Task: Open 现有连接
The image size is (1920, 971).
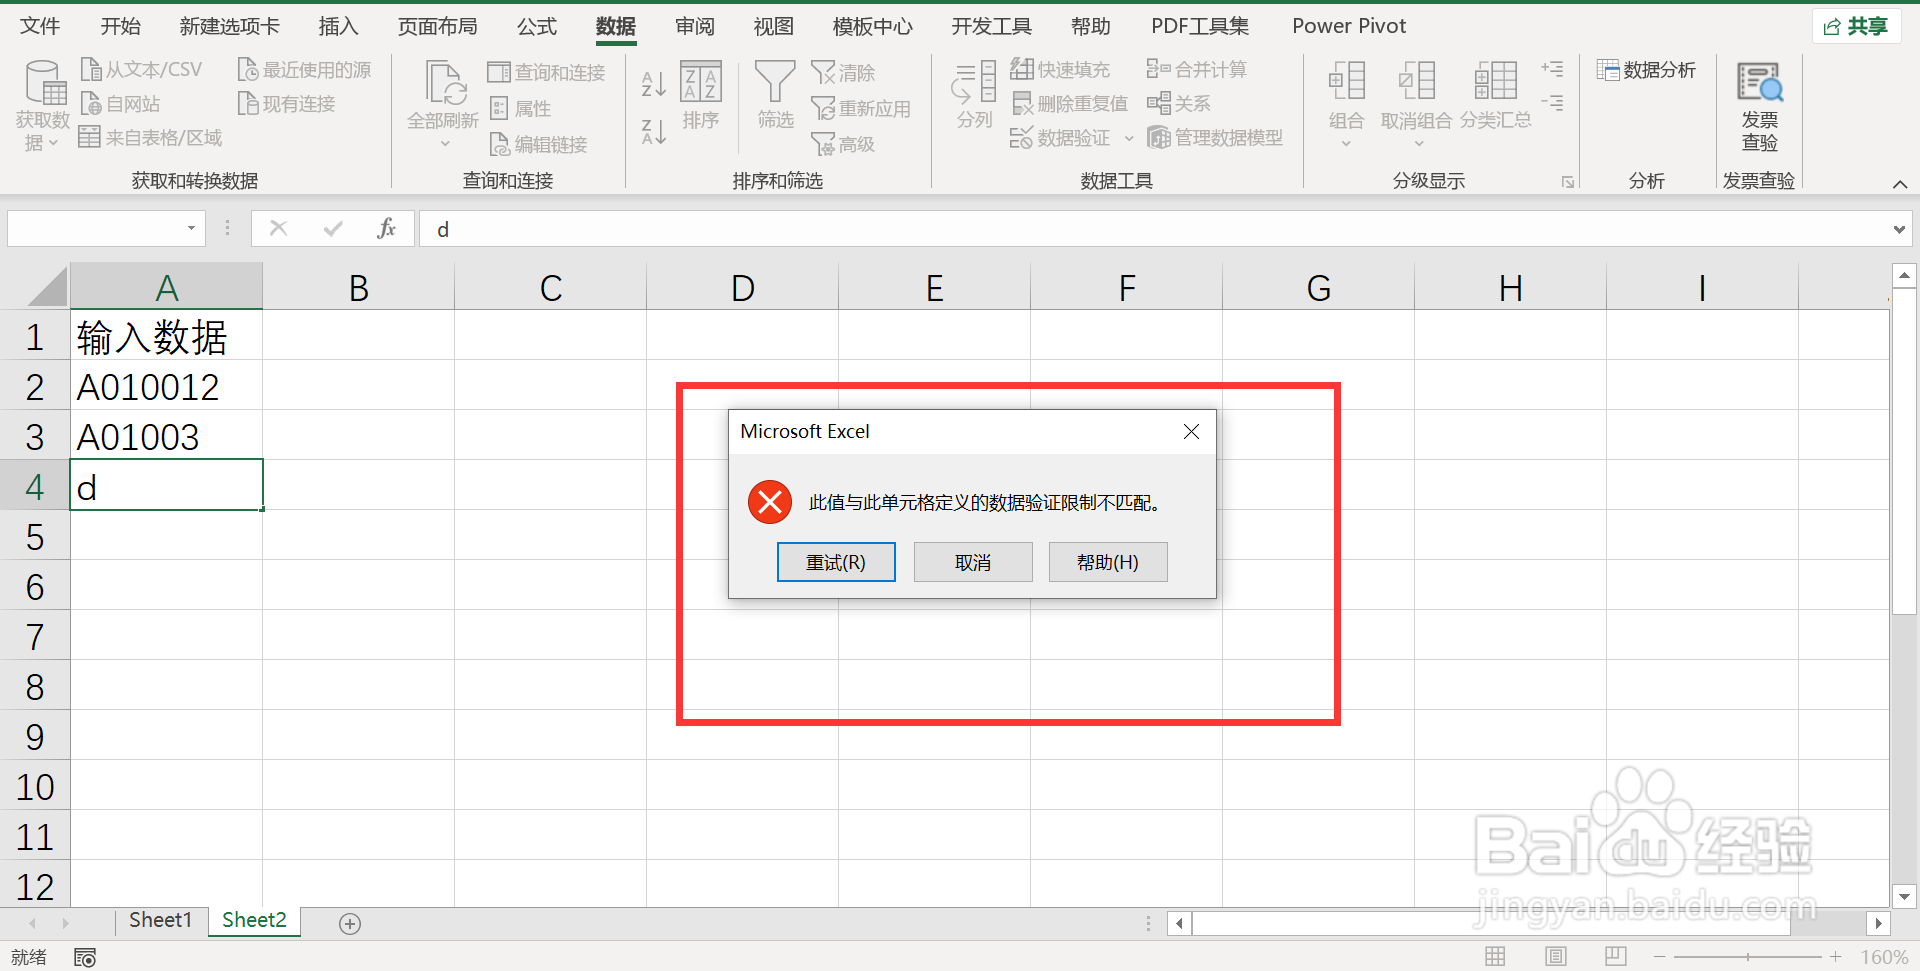Action: 286,104
